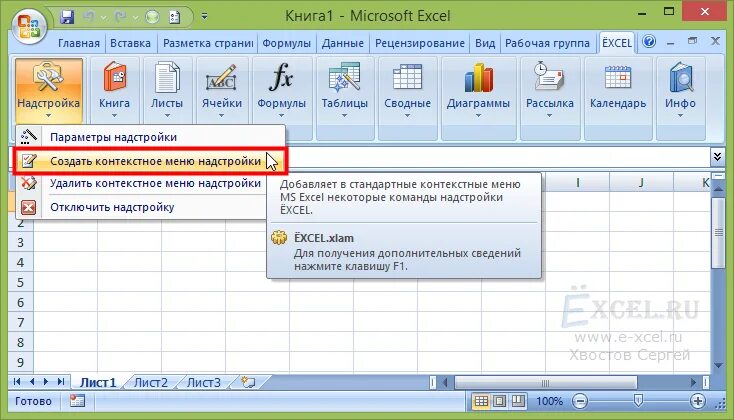Switch to Normal view in status bar
Screen dimensions: 734x420
tap(481, 401)
